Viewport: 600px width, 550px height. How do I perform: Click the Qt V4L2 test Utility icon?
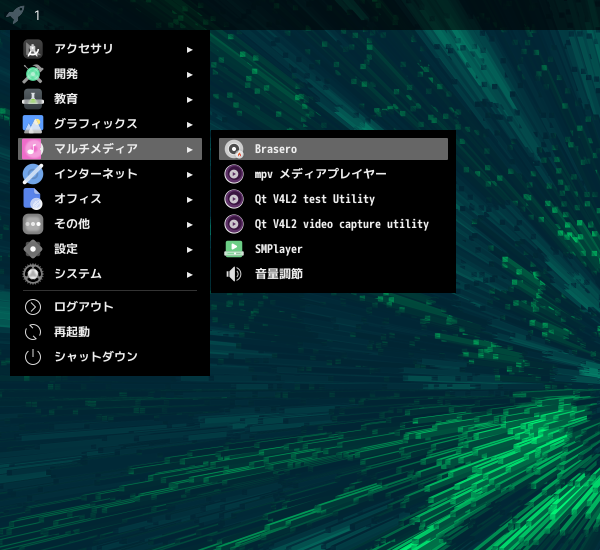point(234,199)
